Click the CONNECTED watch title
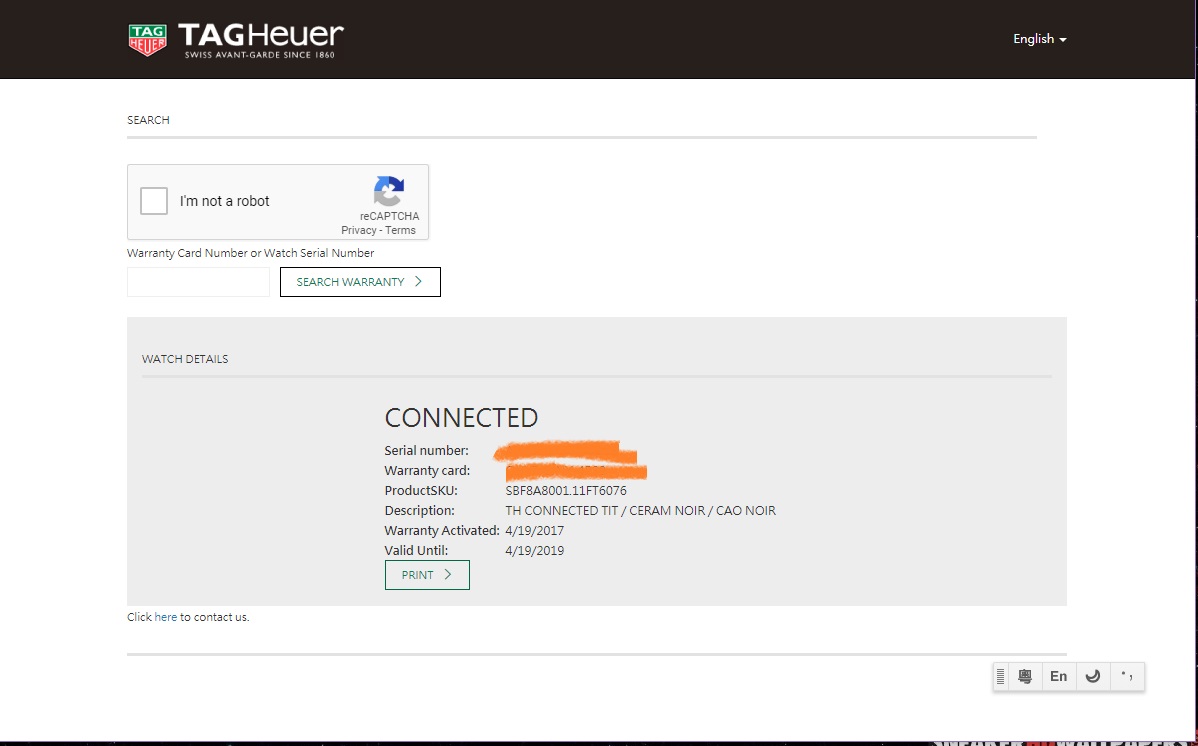The width and height of the screenshot is (1198, 746). click(461, 417)
